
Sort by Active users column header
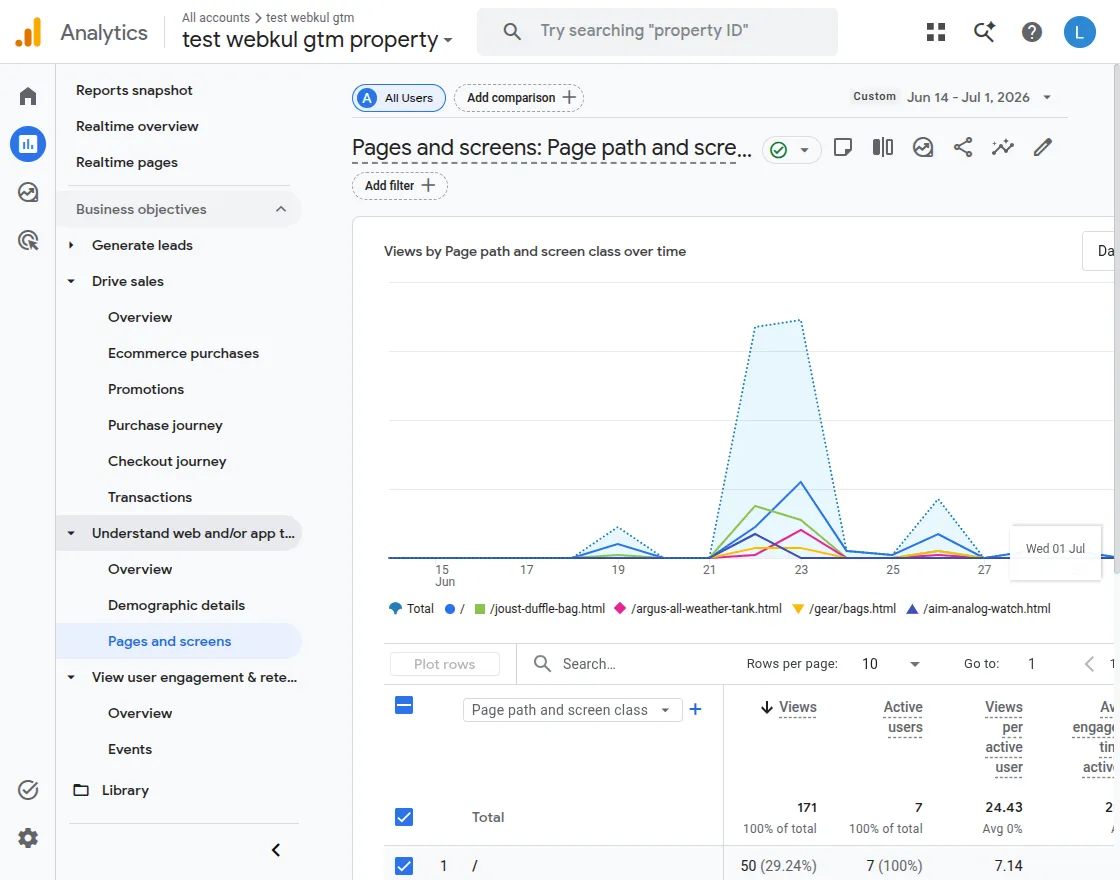coord(904,717)
